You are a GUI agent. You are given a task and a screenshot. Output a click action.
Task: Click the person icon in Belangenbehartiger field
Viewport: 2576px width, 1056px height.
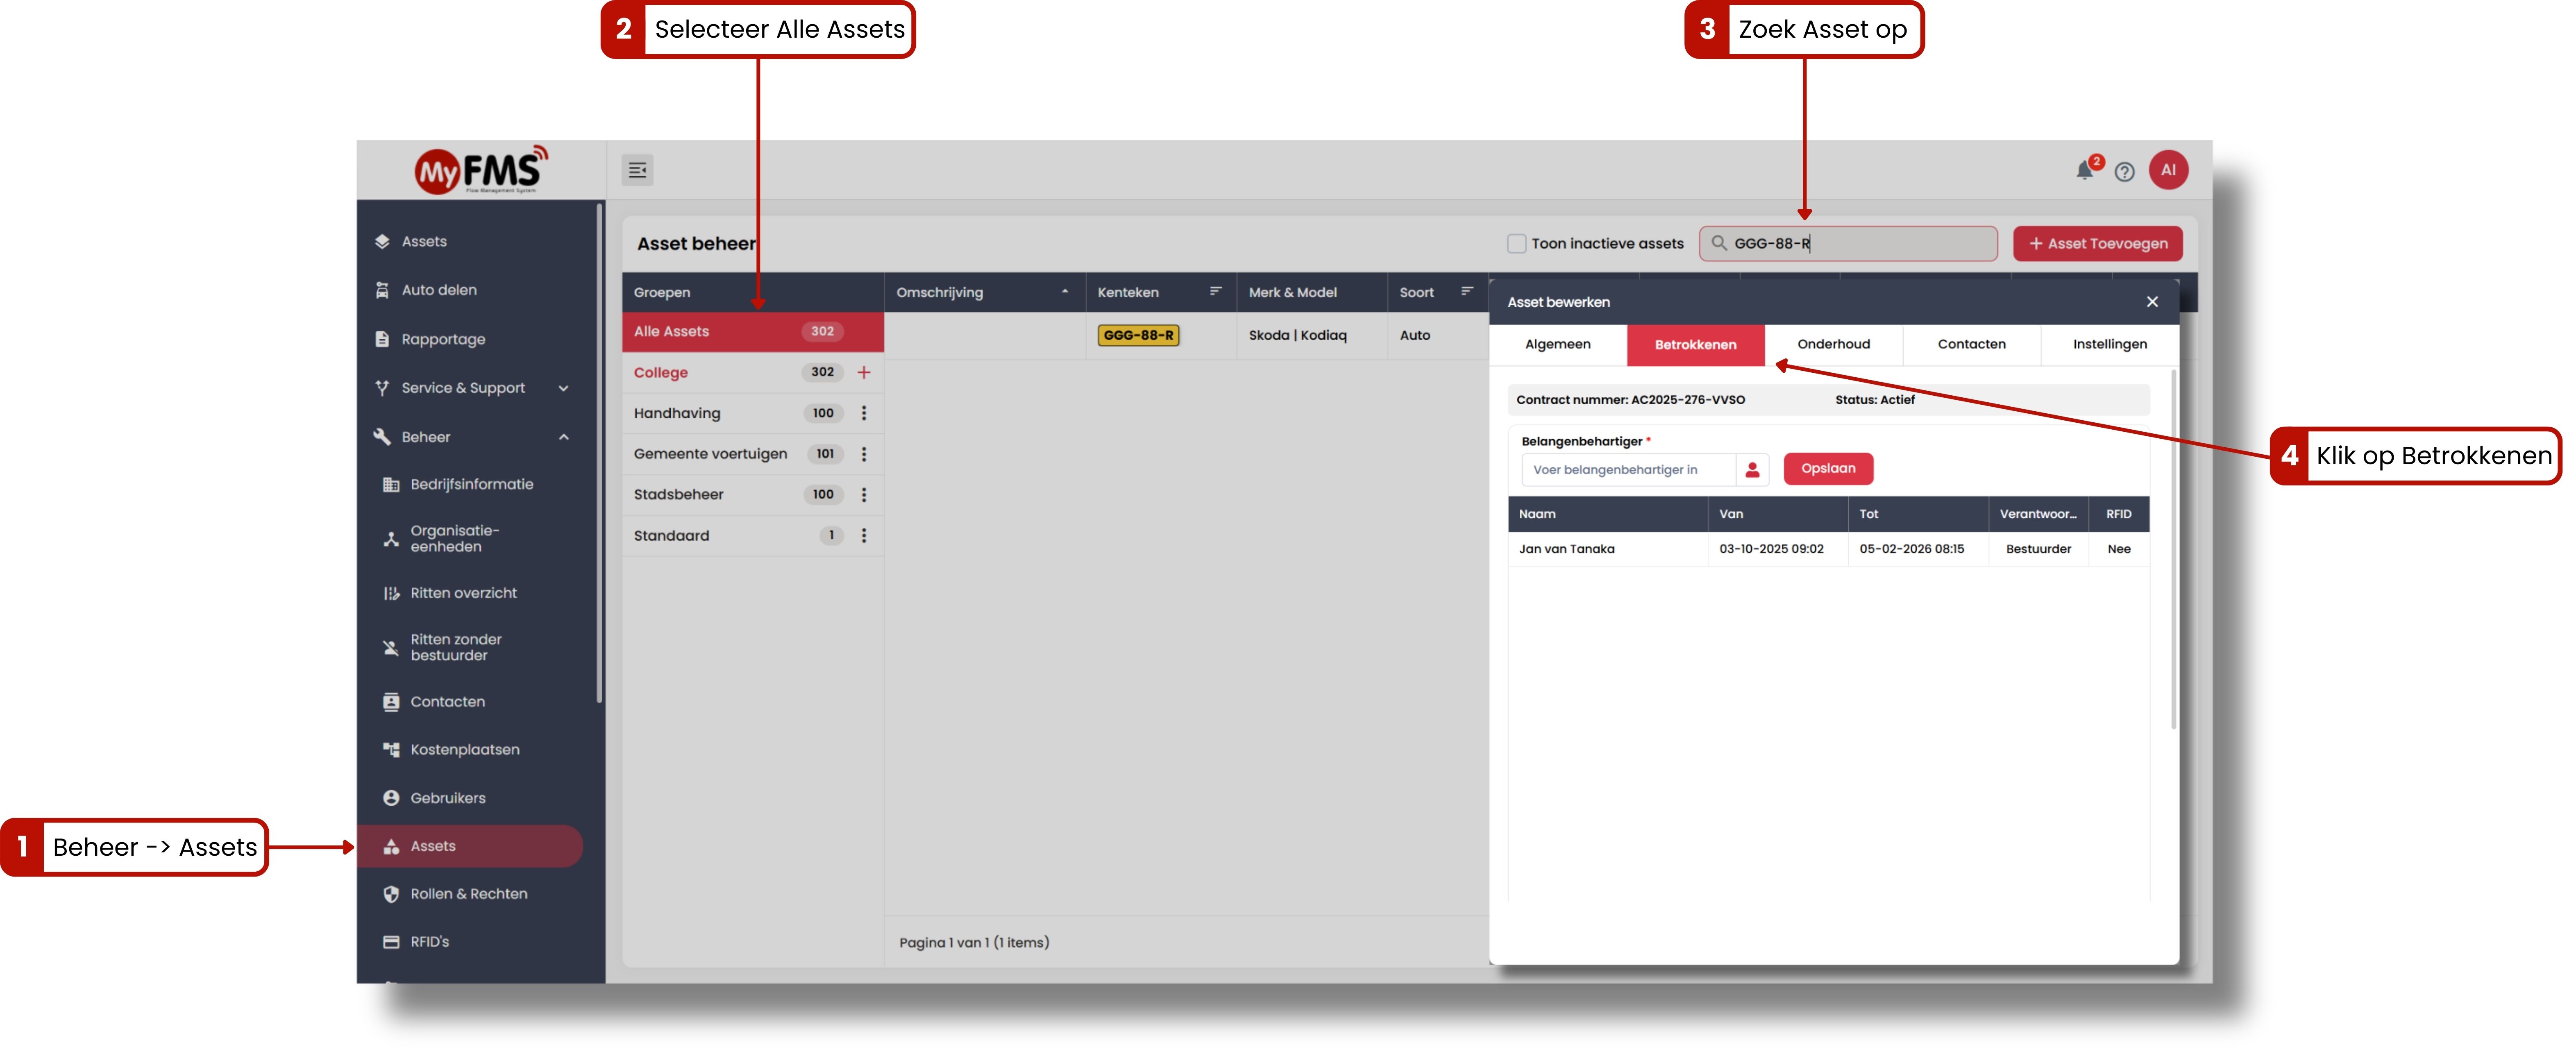point(1752,469)
